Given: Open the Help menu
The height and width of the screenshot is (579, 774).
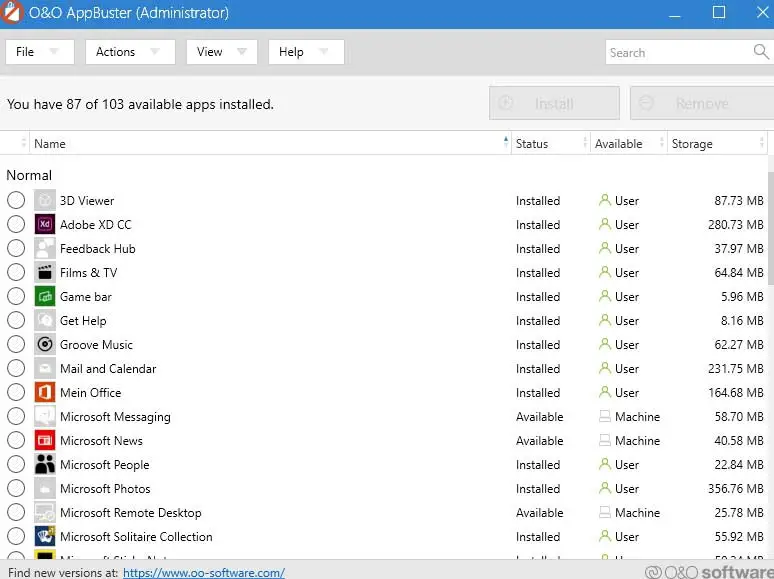Looking at the screenshot, I should click(305, 52).
